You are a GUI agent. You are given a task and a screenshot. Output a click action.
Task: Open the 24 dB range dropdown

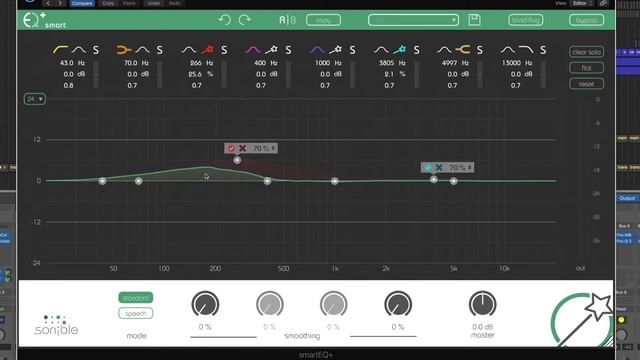[35, 99]
